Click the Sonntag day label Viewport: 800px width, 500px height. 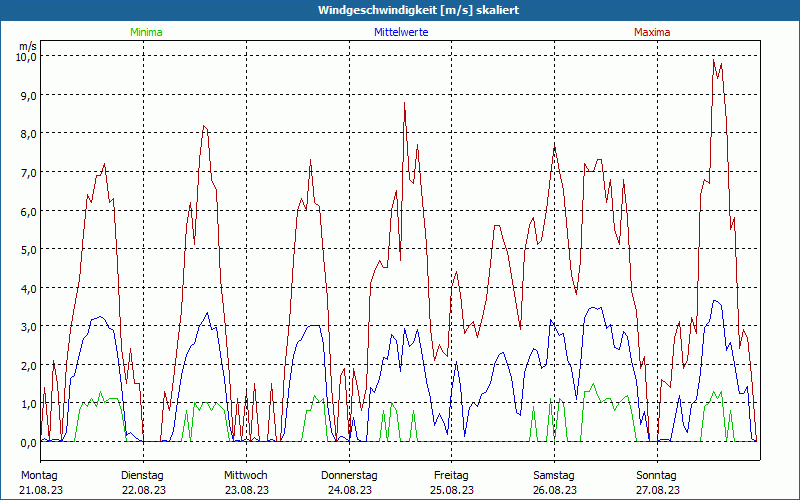[x=656, y=476]
